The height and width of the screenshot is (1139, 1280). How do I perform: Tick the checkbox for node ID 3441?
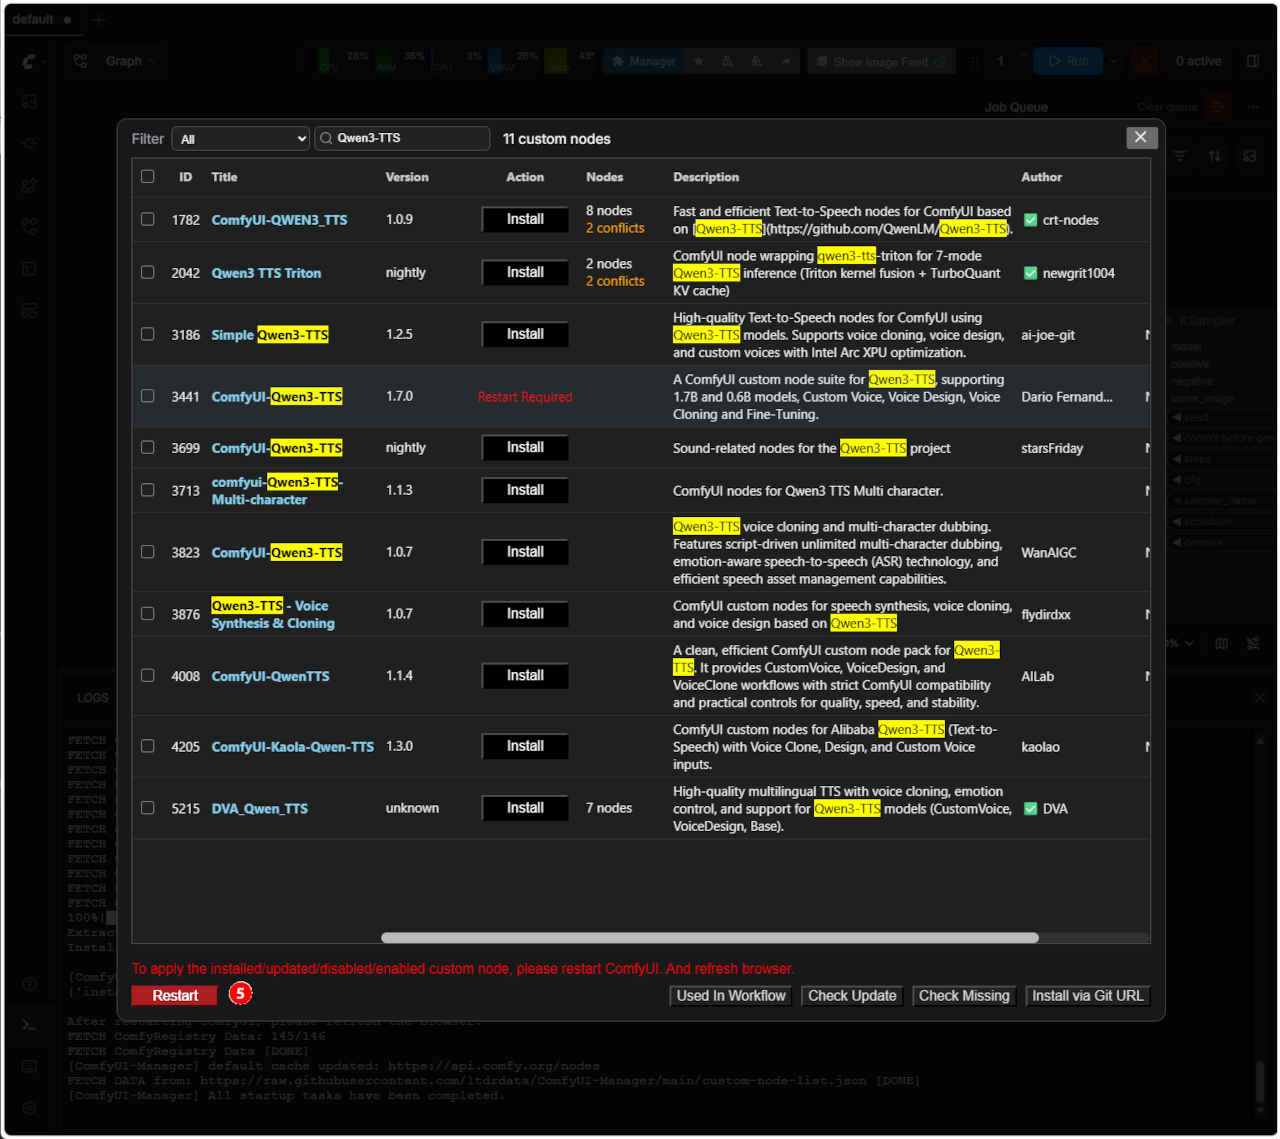pos(148,396)
